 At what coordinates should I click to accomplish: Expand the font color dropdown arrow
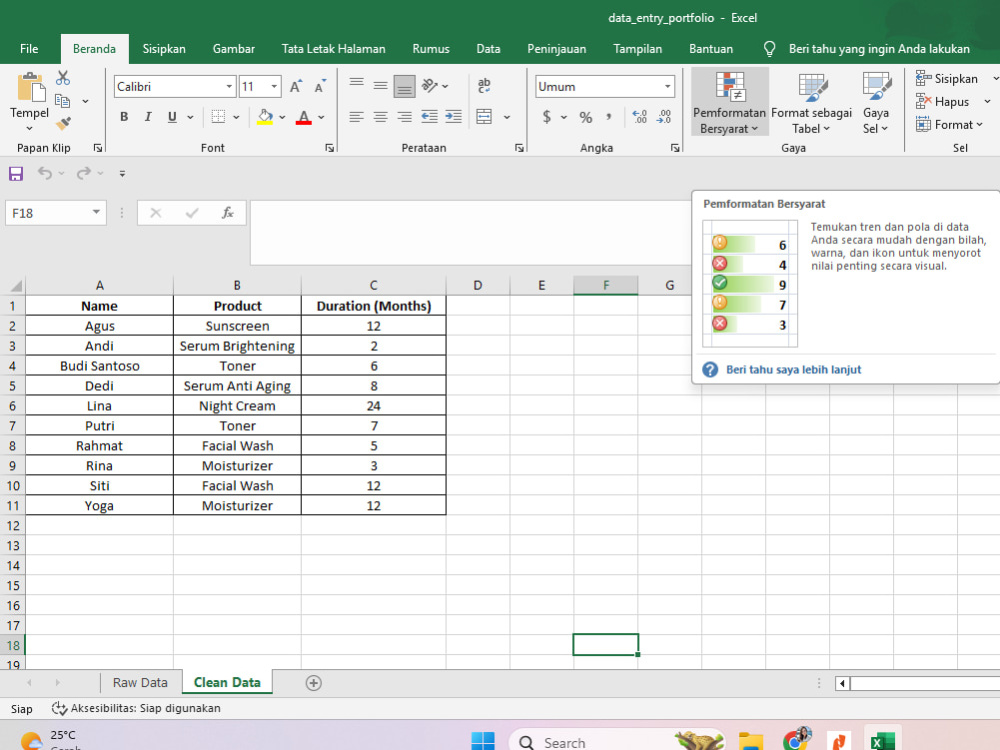(321, 117)
